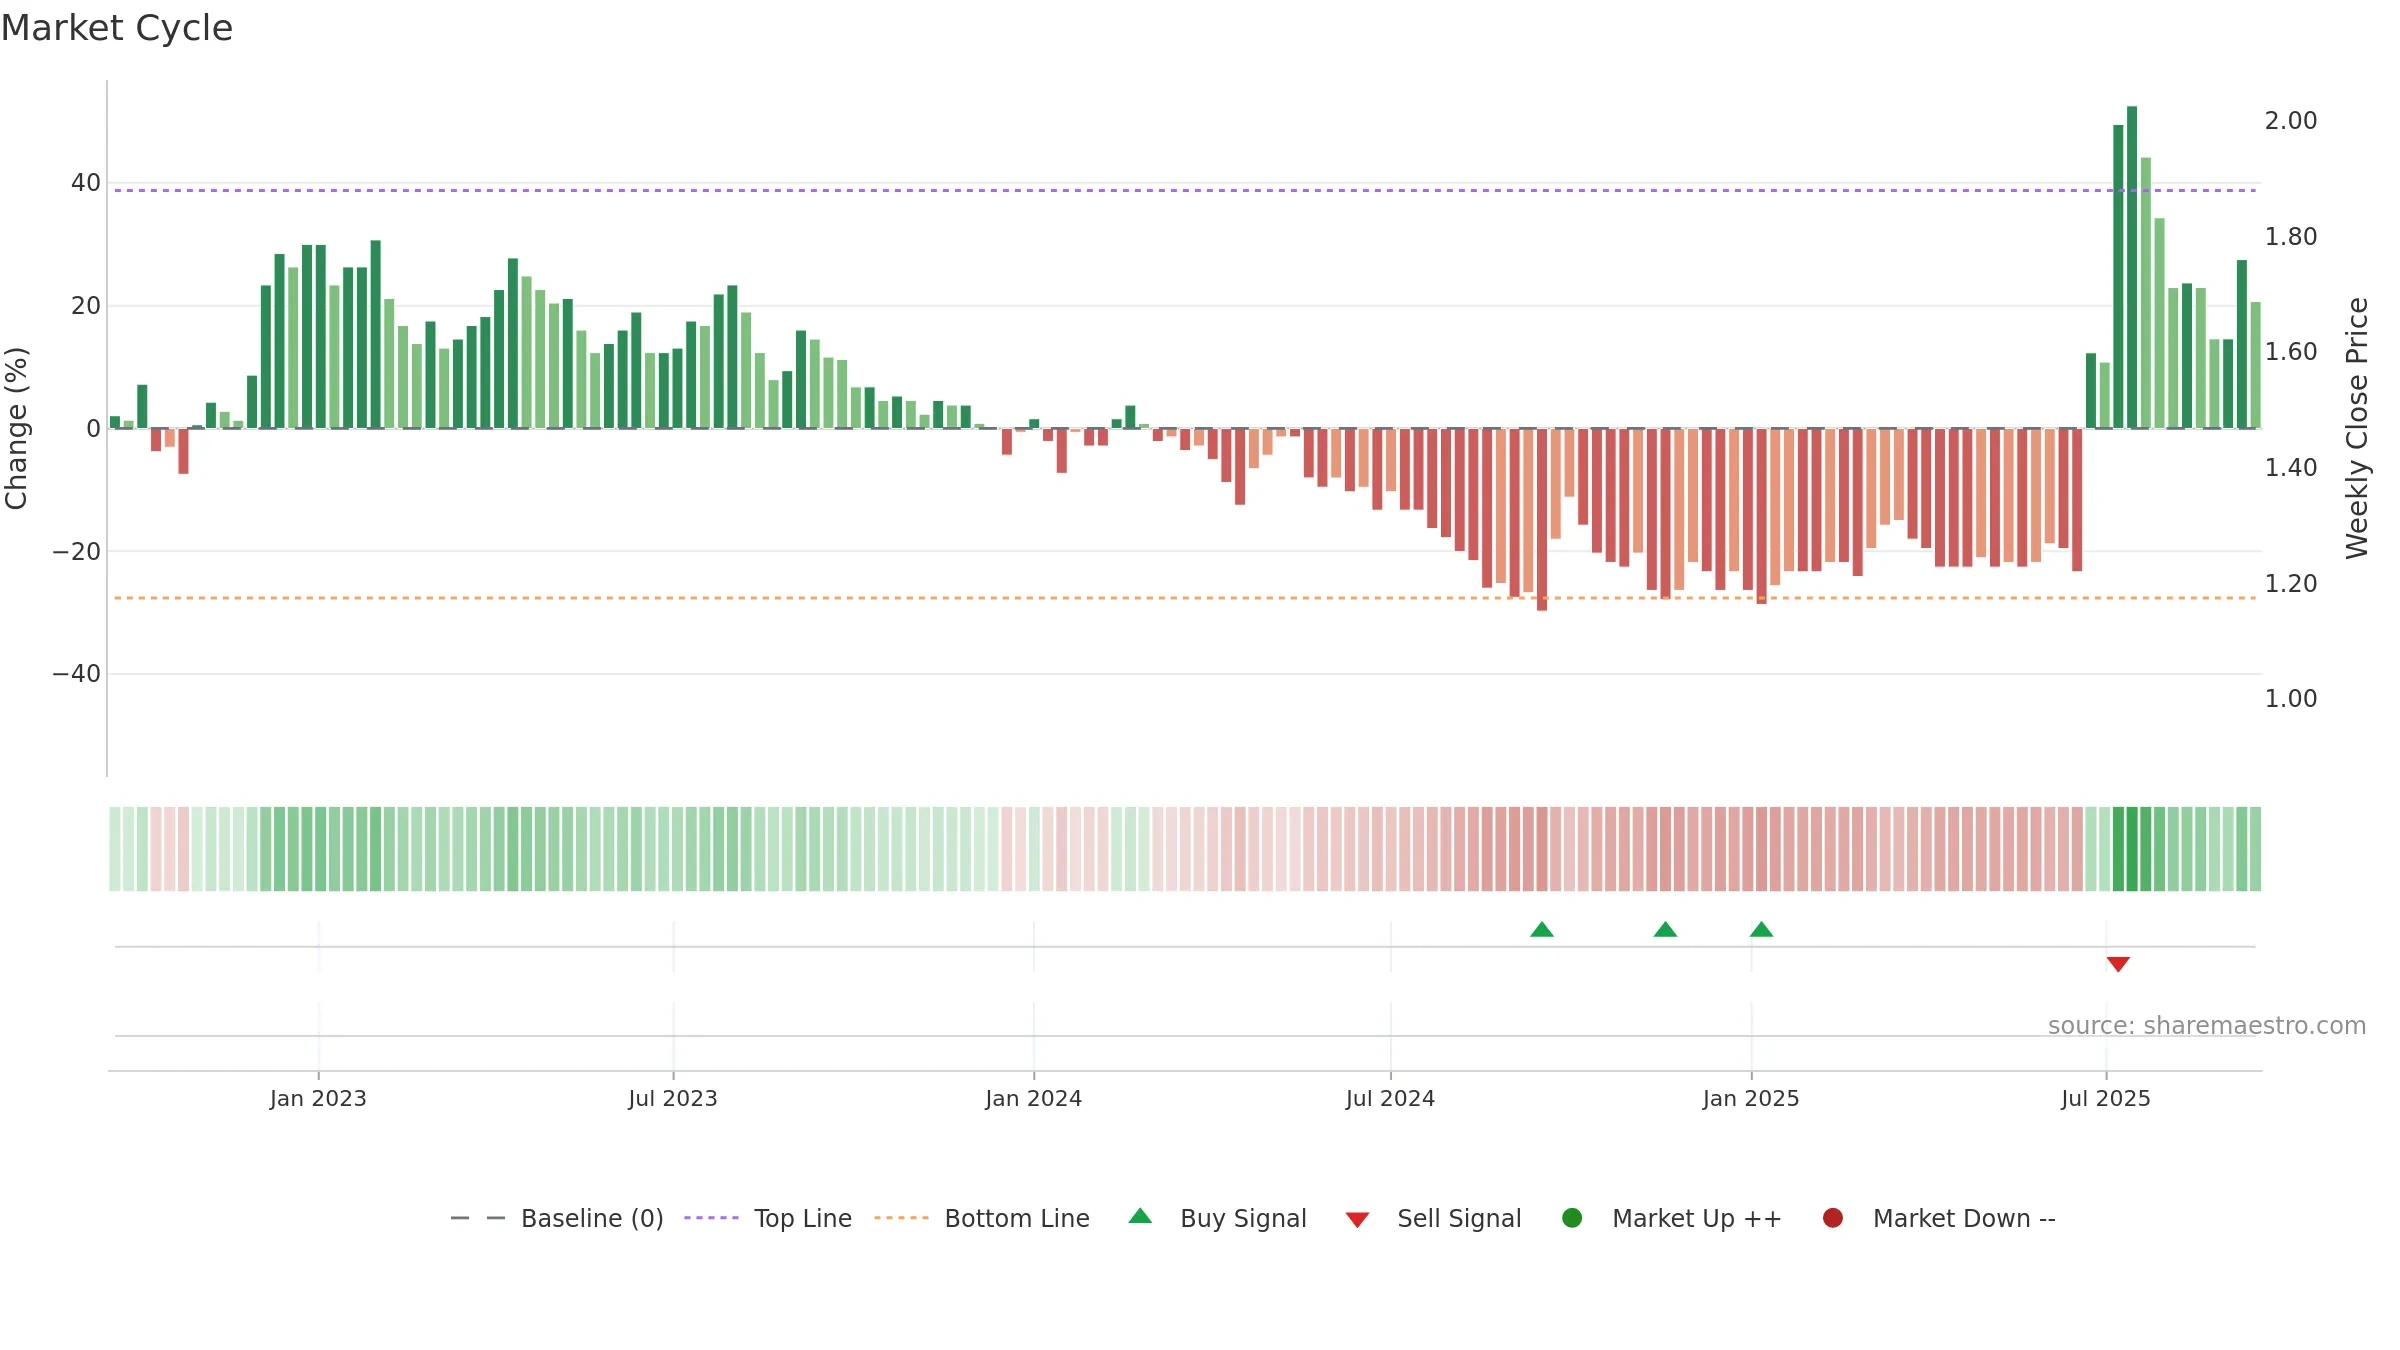Select the first buy signal triangle marker
This screenshot has width=2400, height=1350.
[1542, 930]
